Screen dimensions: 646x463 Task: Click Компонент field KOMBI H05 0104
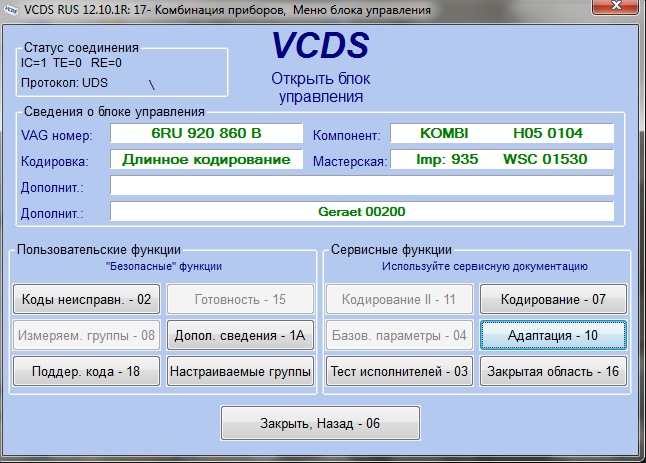click(502, 133)
